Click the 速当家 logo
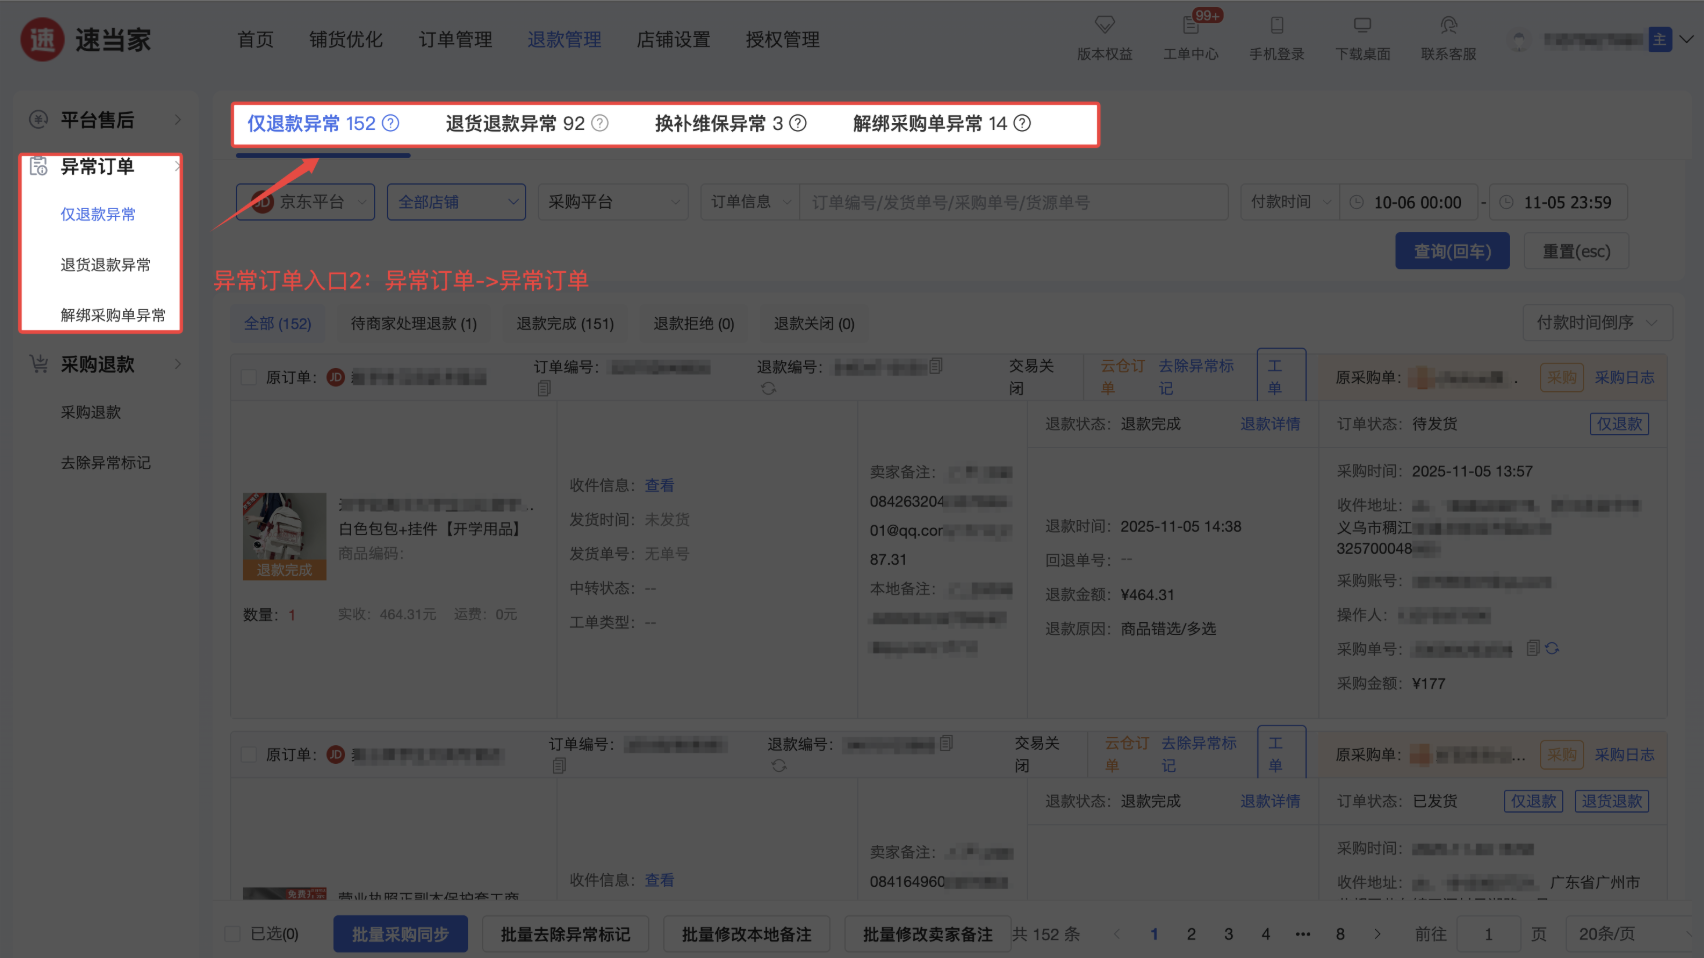Image resolution: width=1704 pixels, height=958 pixels. [86, 40]
